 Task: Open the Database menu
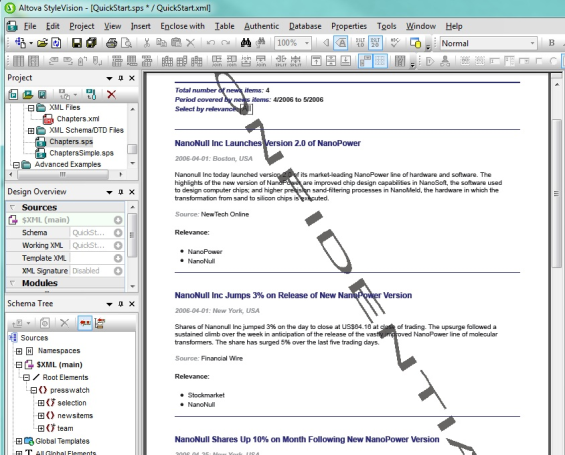pyautogui.click(x=305, y=26)
